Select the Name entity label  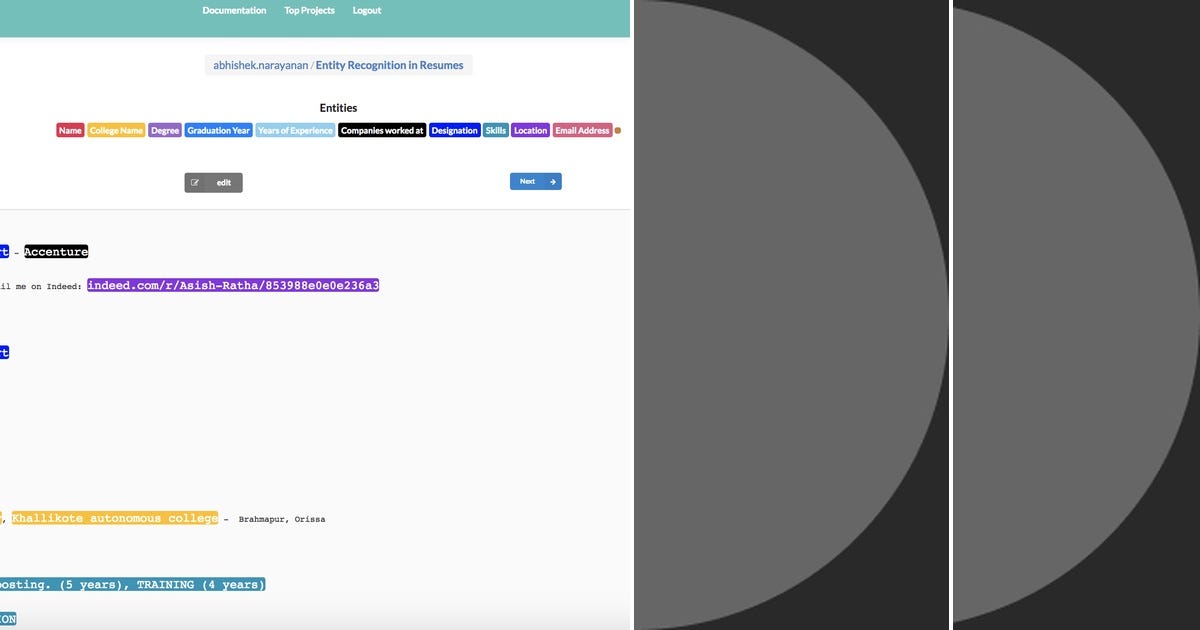69,130
